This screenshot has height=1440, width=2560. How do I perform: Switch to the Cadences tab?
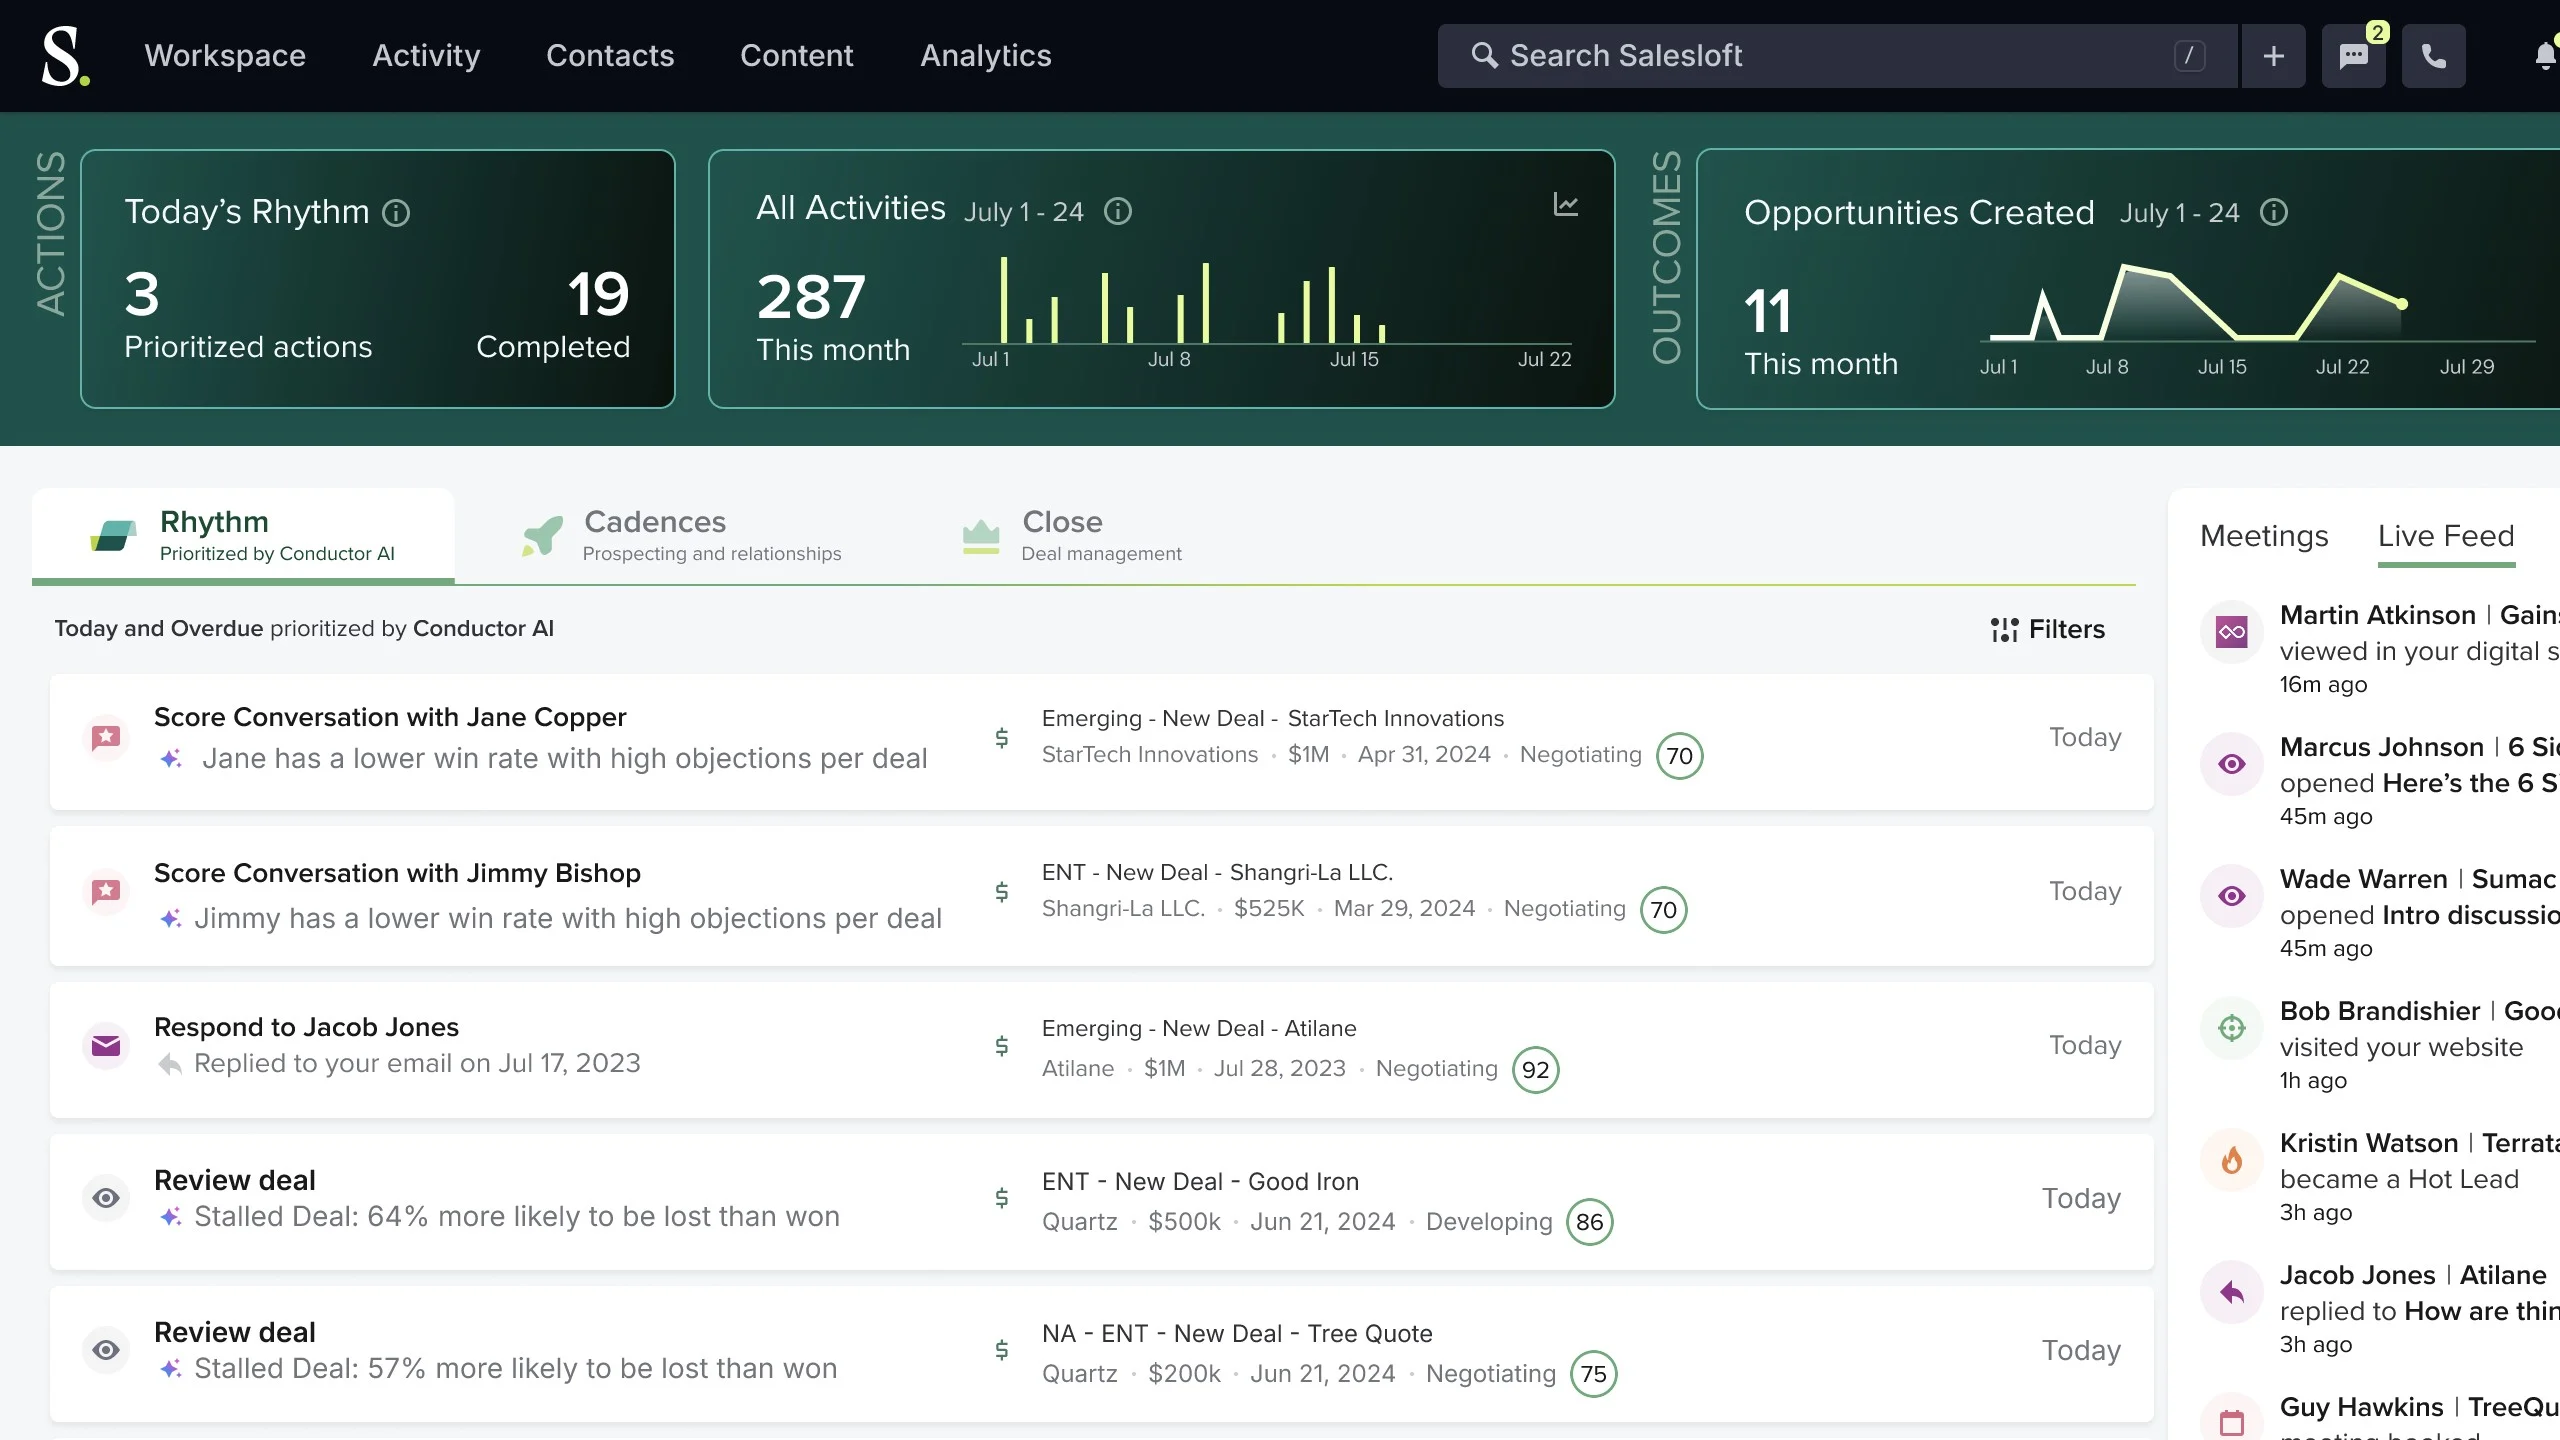click(682, 536)
